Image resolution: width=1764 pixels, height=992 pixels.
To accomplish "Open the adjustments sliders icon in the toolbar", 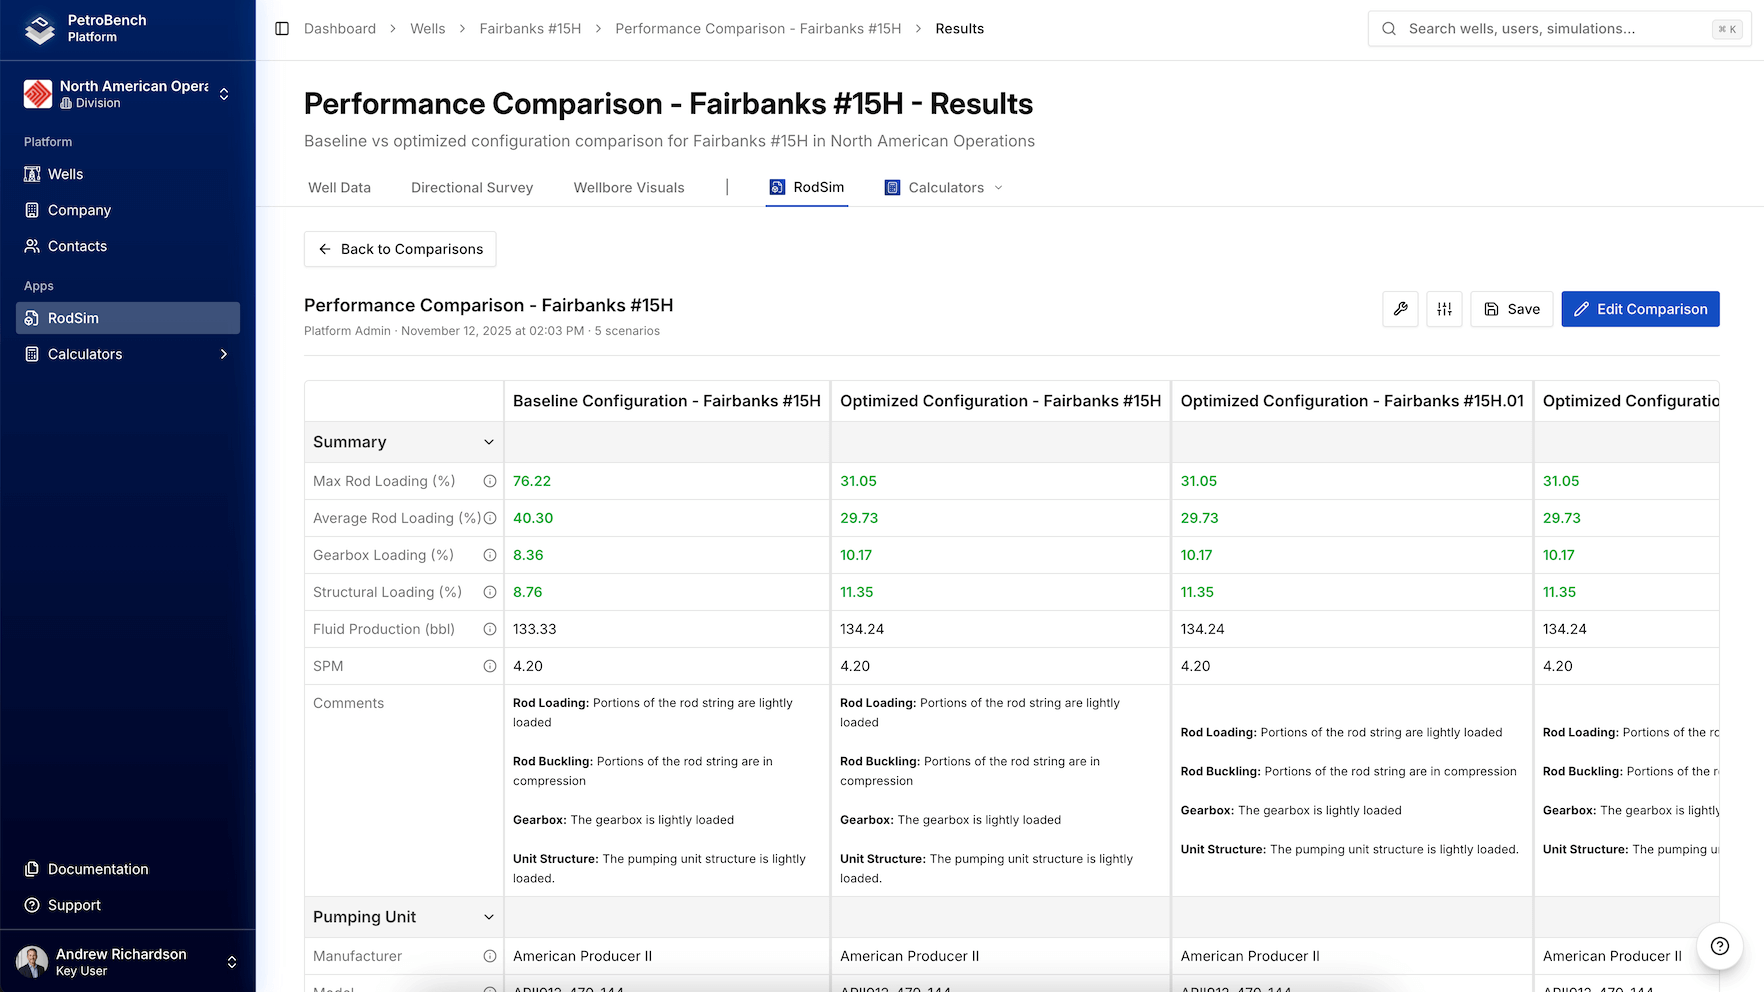I will (1444, 309).
